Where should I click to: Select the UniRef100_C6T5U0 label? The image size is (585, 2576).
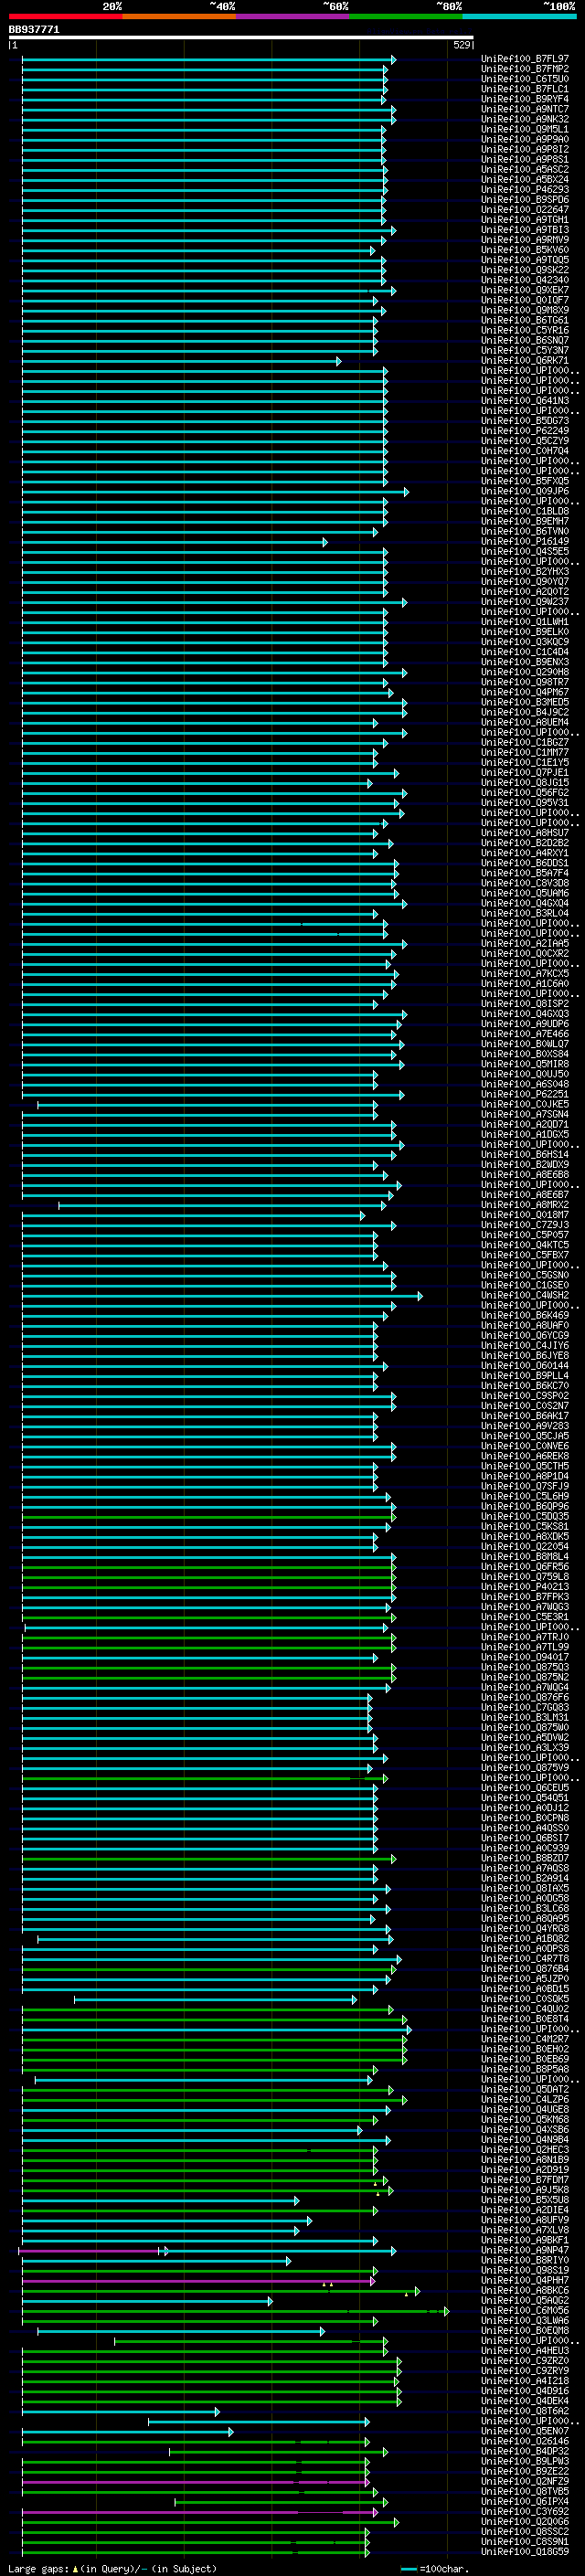(525, 79)
